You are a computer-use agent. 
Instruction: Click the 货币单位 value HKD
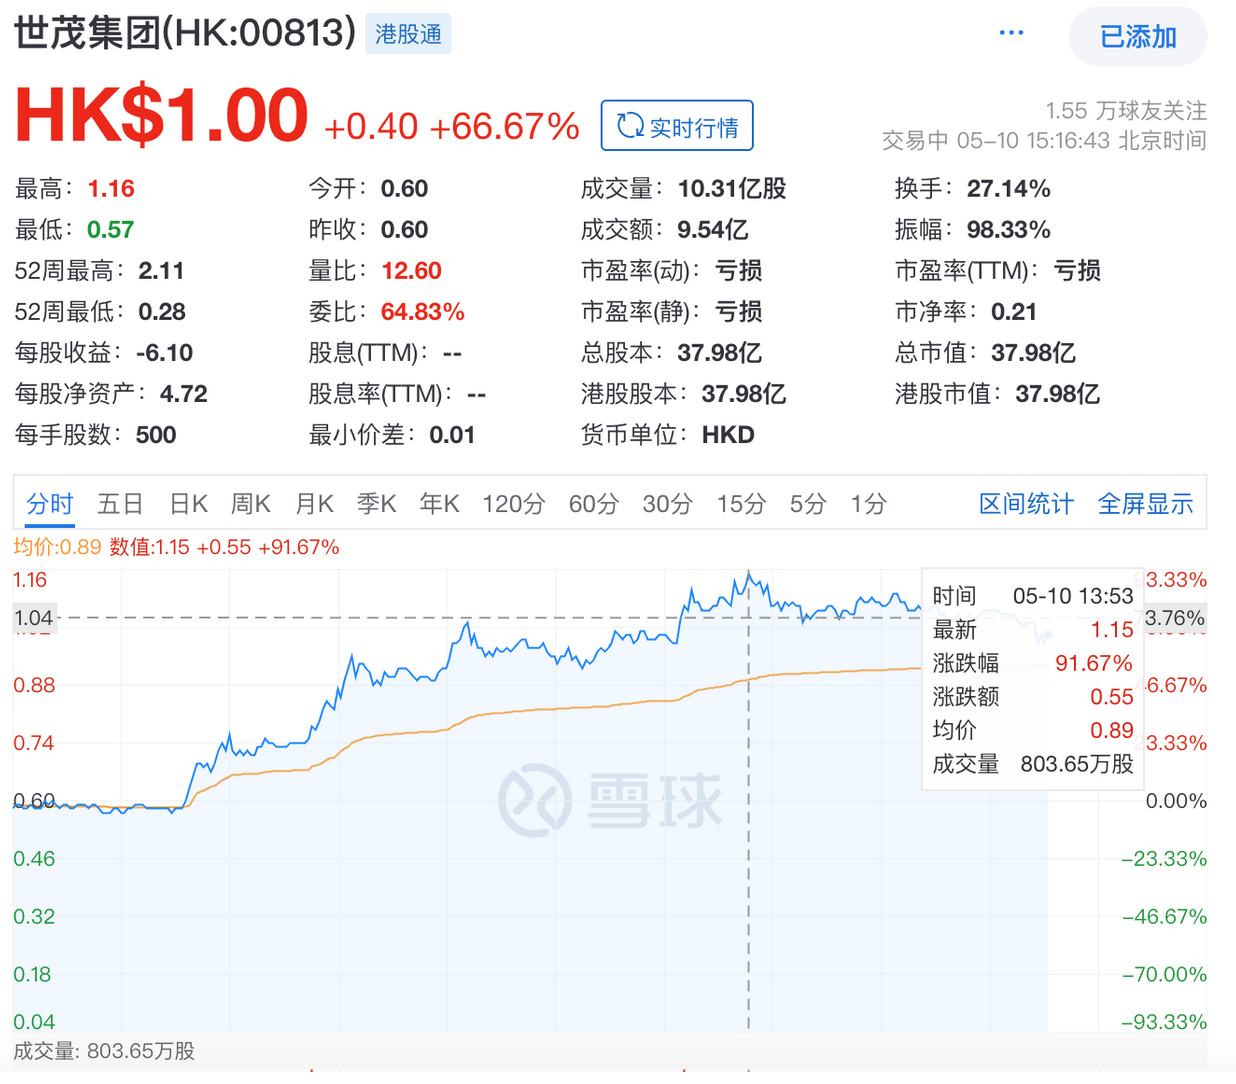pyautogui.click(x=728, y=435)
